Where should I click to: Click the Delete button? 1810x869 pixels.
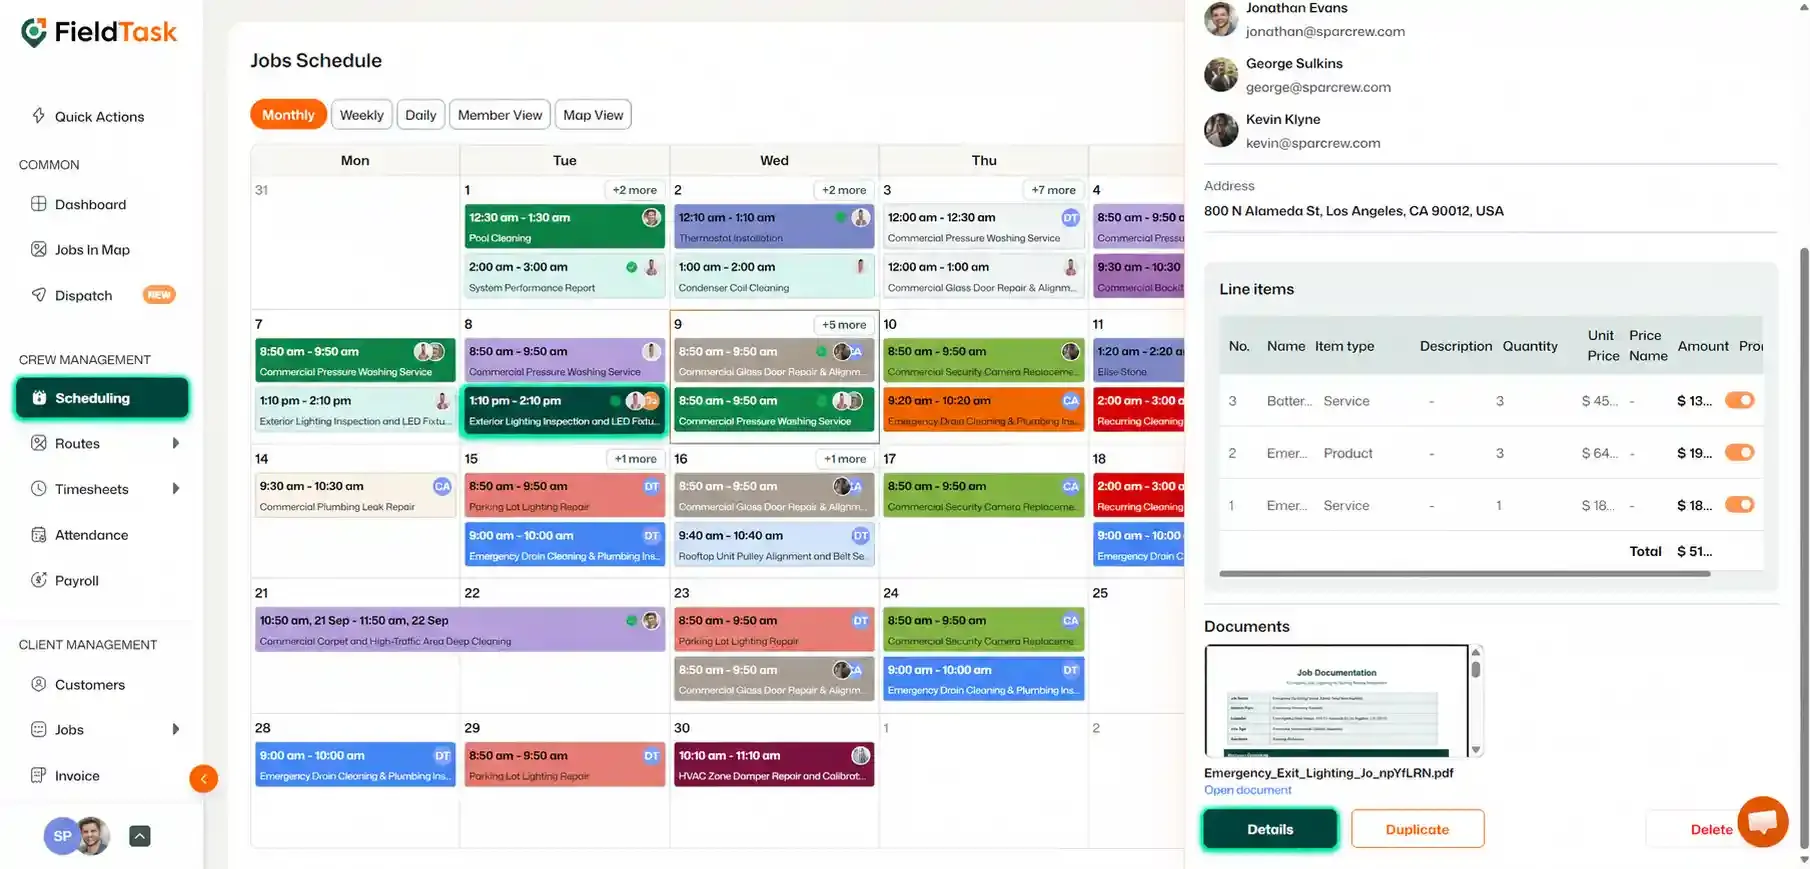click(1711, 829)
